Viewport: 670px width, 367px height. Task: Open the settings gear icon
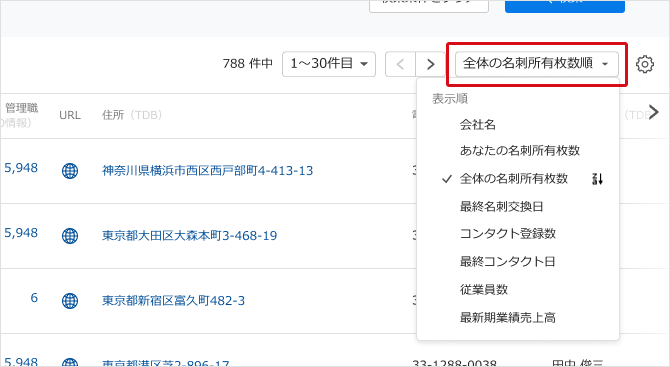click(644, 65)
